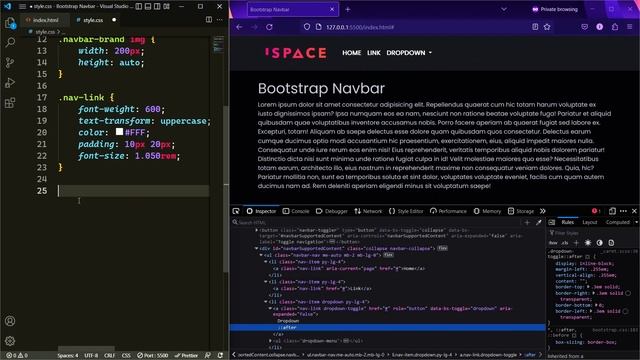This screenshot has width=640, height=360.
Task: Open the errors and warnings status bar indicator
Action: [17, 356]
